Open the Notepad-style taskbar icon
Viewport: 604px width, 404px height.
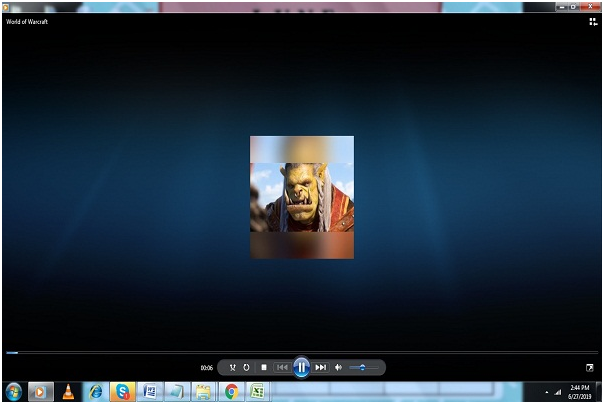click(x=177, y=392)
